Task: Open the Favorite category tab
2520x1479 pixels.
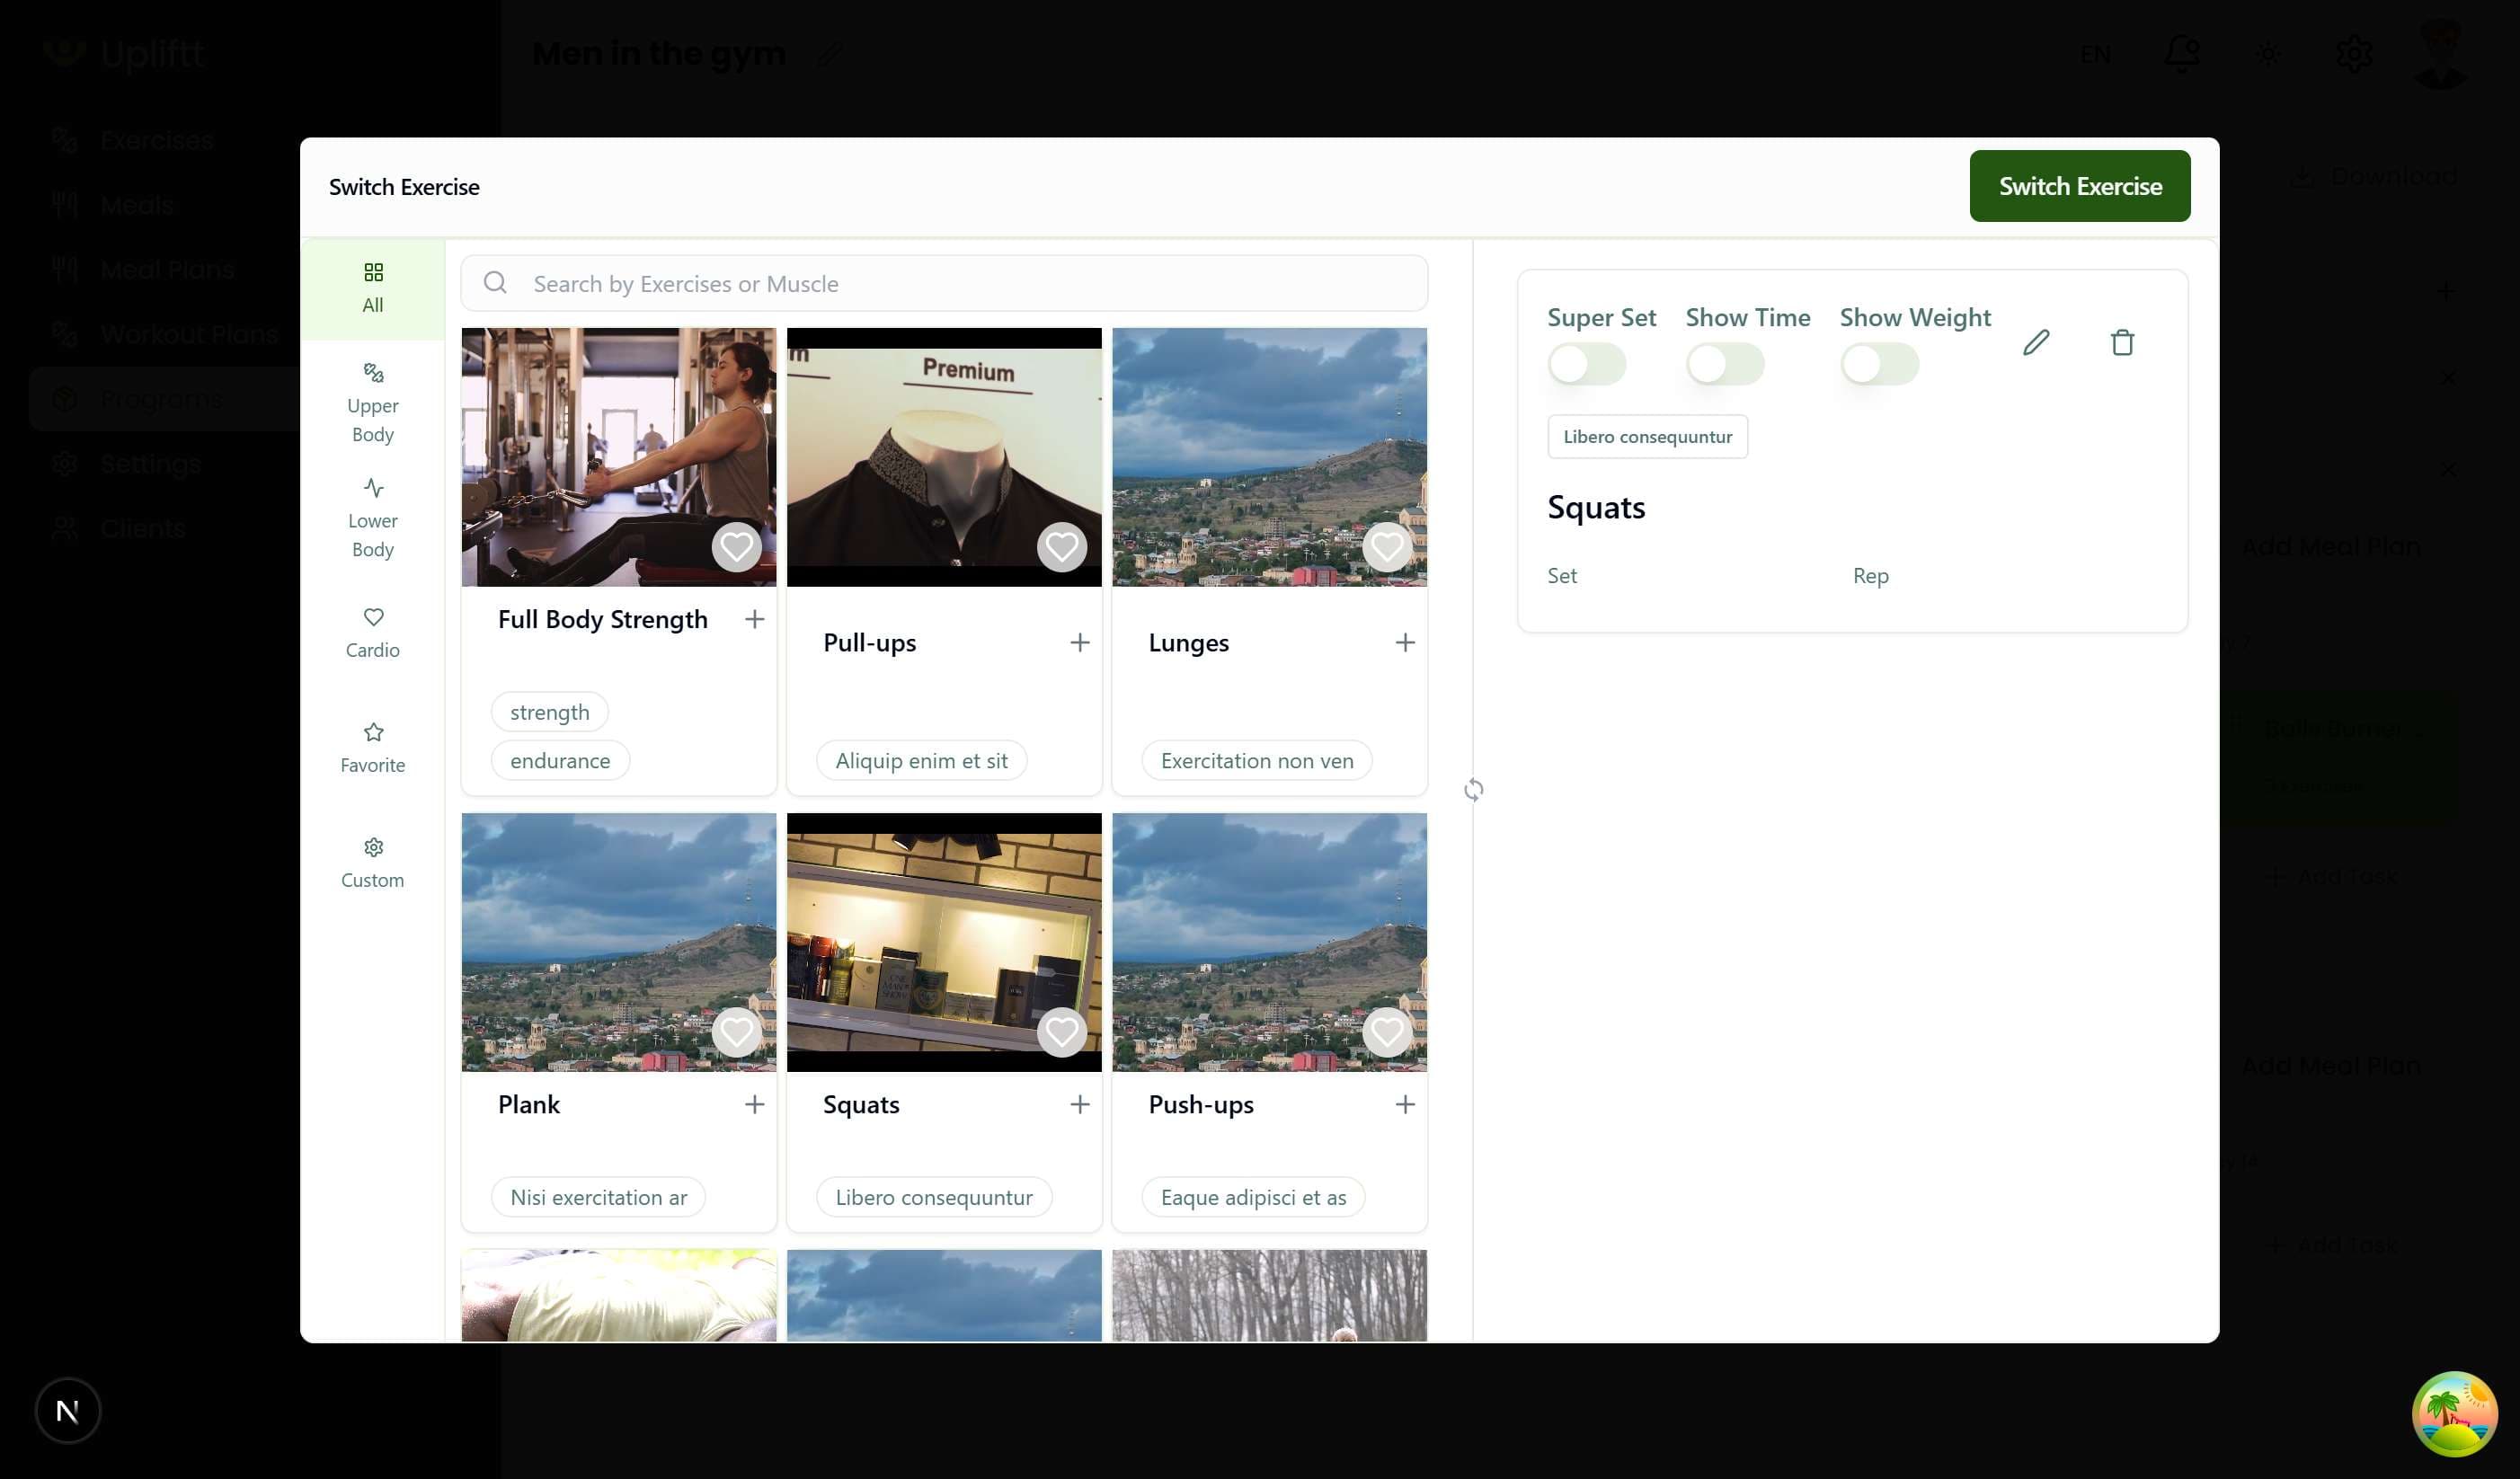Action: tap(372, 748)
